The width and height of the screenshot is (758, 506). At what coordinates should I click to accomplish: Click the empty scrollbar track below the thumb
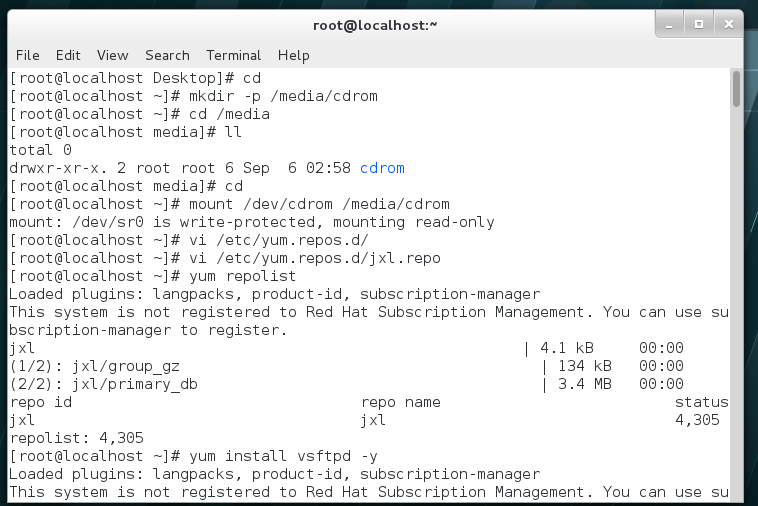tap(736, 300)
